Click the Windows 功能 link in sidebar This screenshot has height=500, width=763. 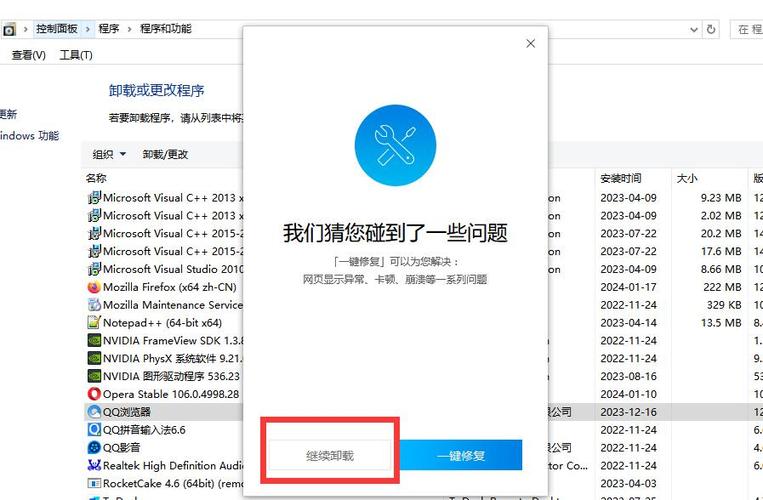tap(30, 136)
